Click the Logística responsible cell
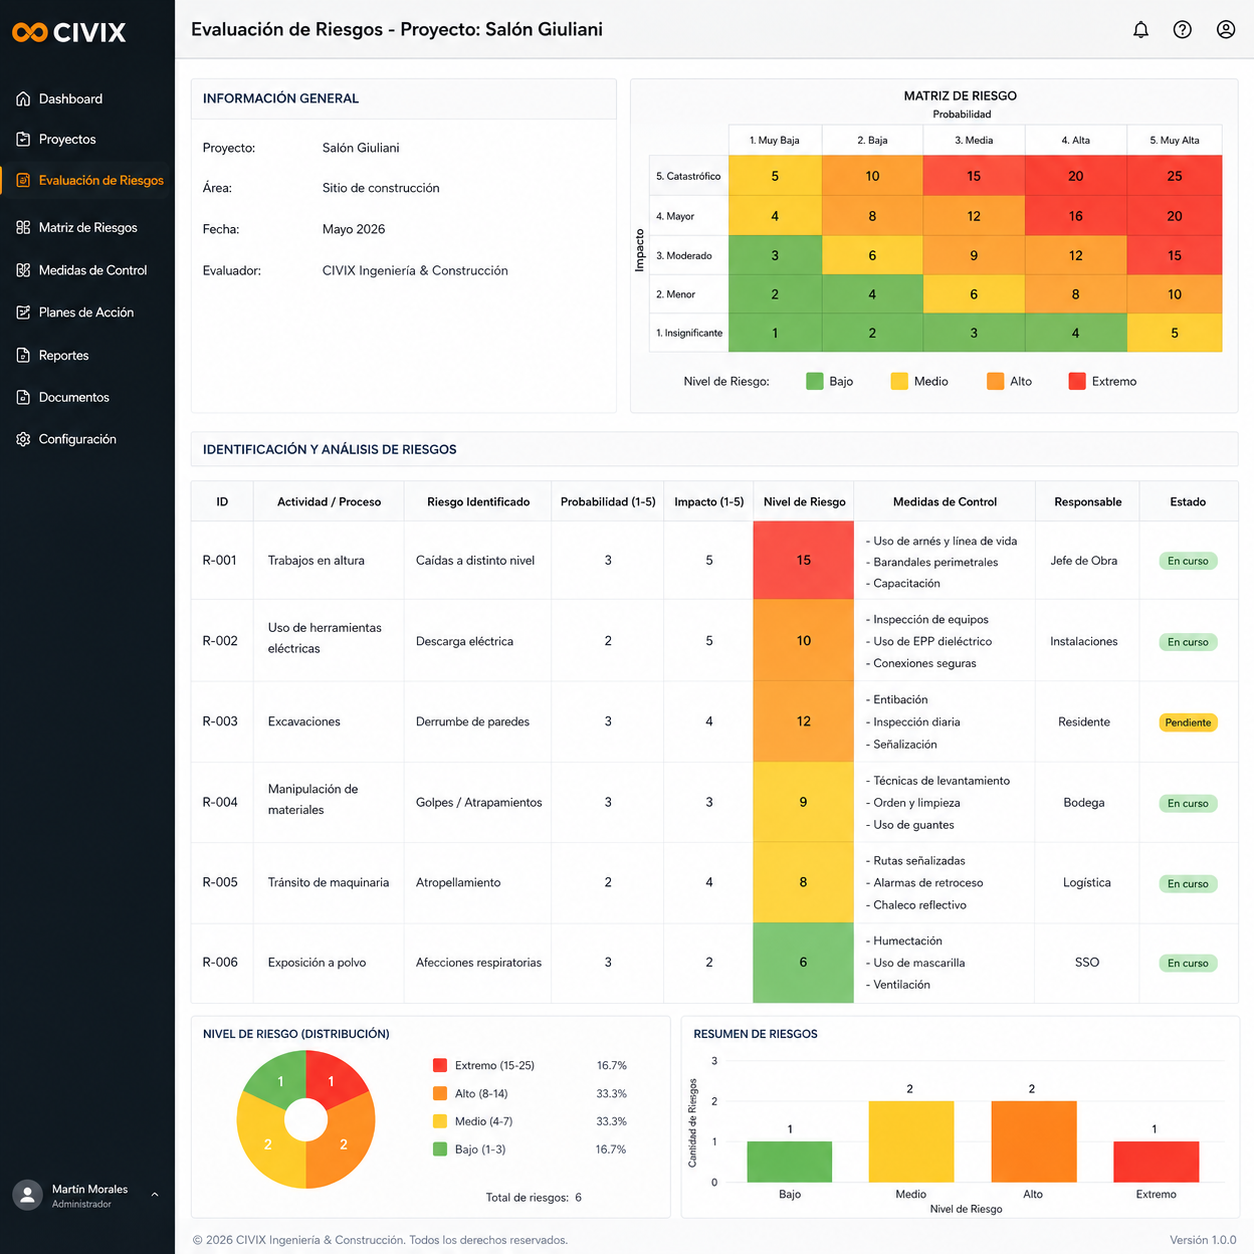Screen dimensions: 1254x1254 [x=1087, y=882]
